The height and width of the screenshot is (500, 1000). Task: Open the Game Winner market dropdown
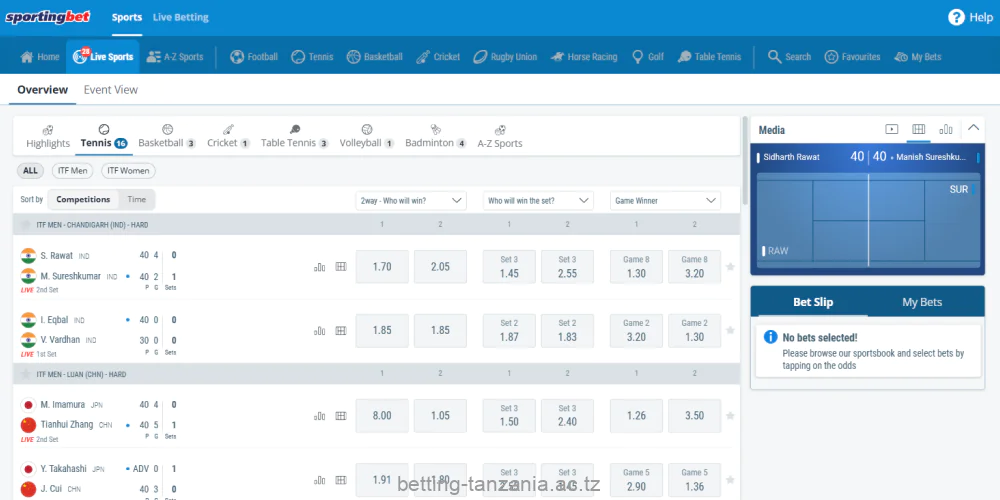pyautogui.click(x=665, y=200)
